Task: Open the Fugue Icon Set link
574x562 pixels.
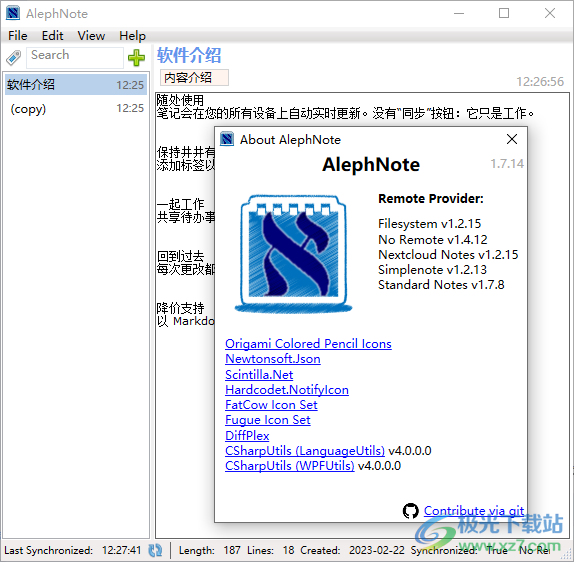Action: tap(268, 420)
